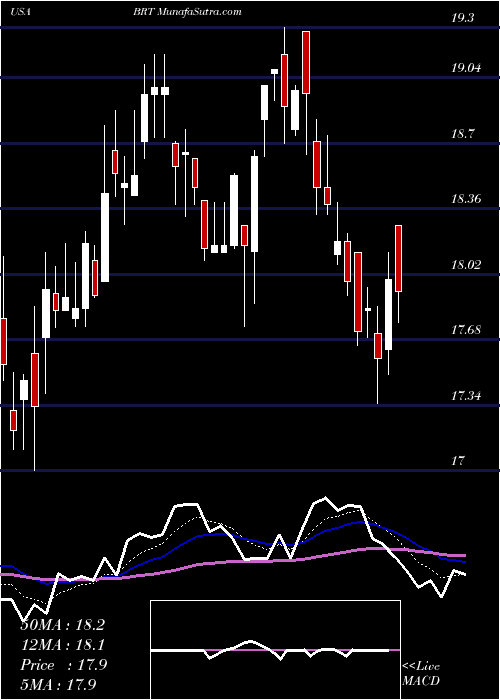Click the 50MA : 18.2 readout

(63, 625)
